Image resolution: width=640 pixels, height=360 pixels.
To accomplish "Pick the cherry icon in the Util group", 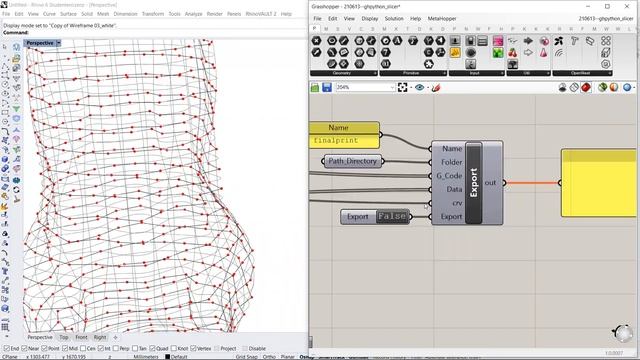I will 513,53.
